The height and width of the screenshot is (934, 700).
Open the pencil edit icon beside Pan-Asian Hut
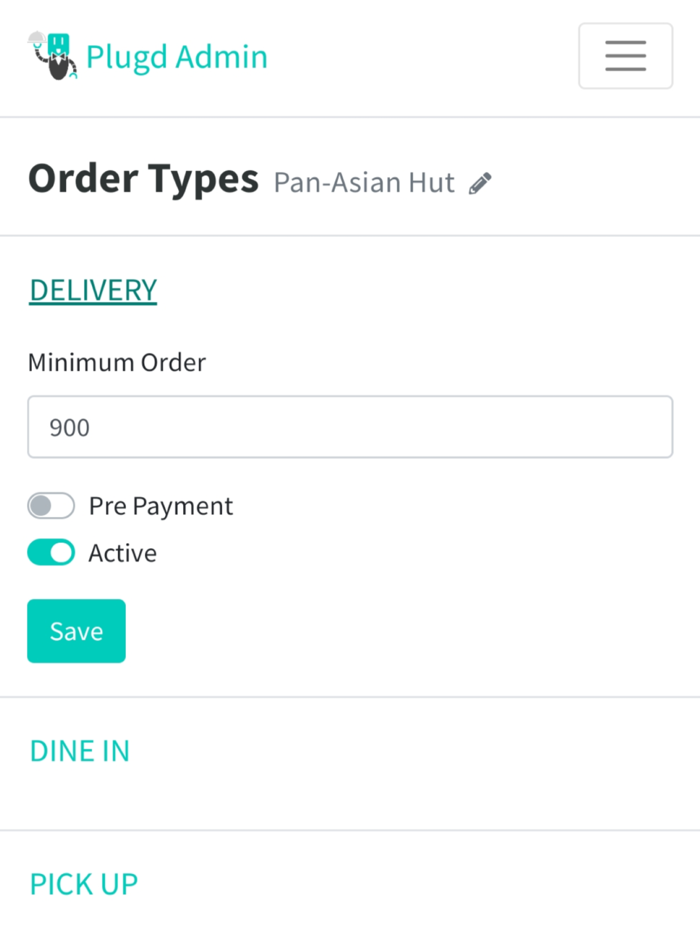coord(479,183)
